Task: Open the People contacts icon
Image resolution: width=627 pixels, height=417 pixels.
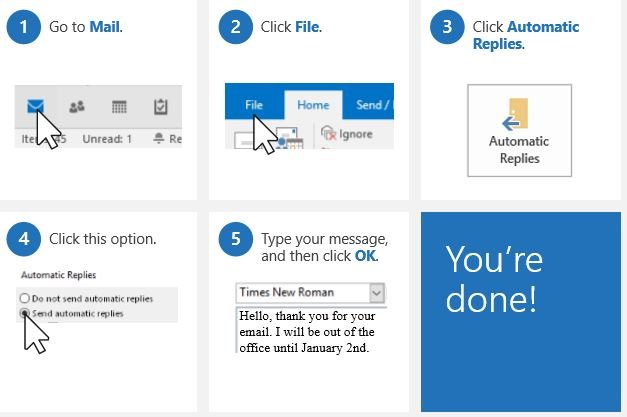Action: coord(75,107)
